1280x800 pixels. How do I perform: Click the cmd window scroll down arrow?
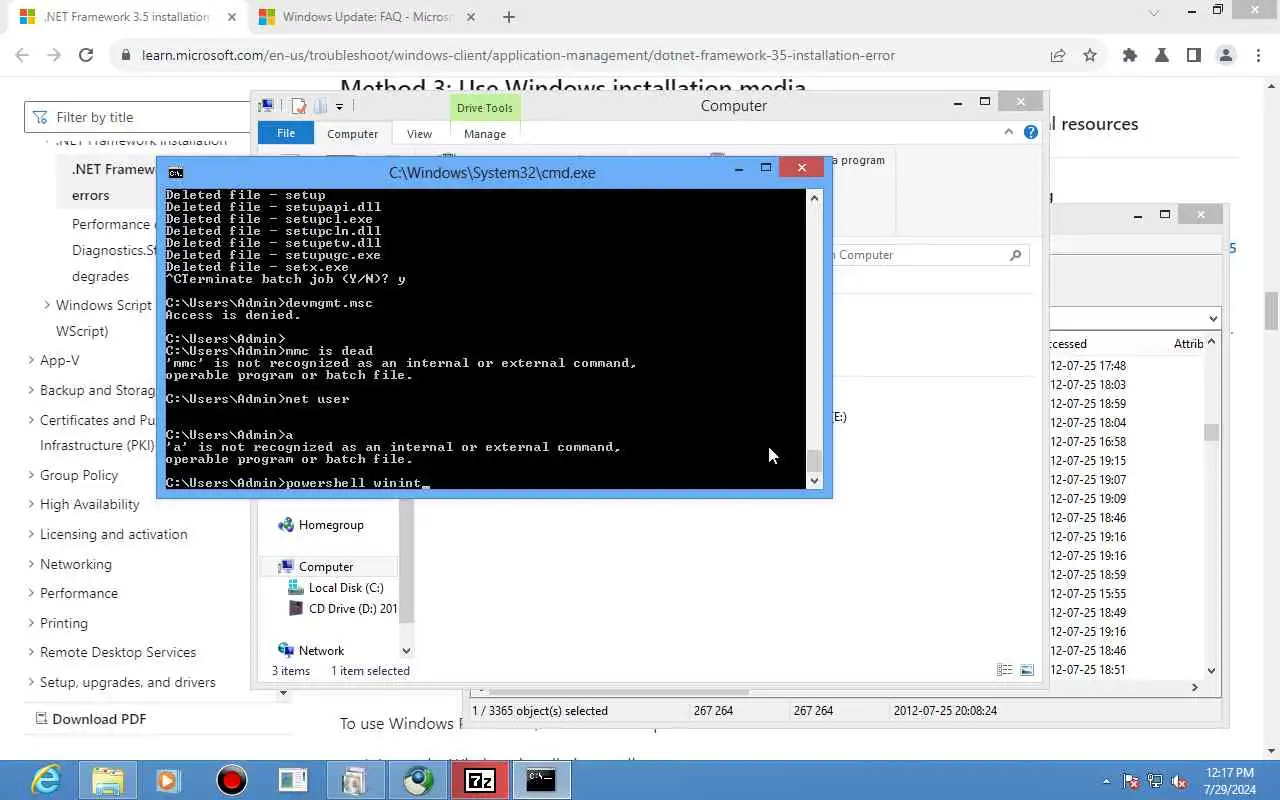[814, 481]
